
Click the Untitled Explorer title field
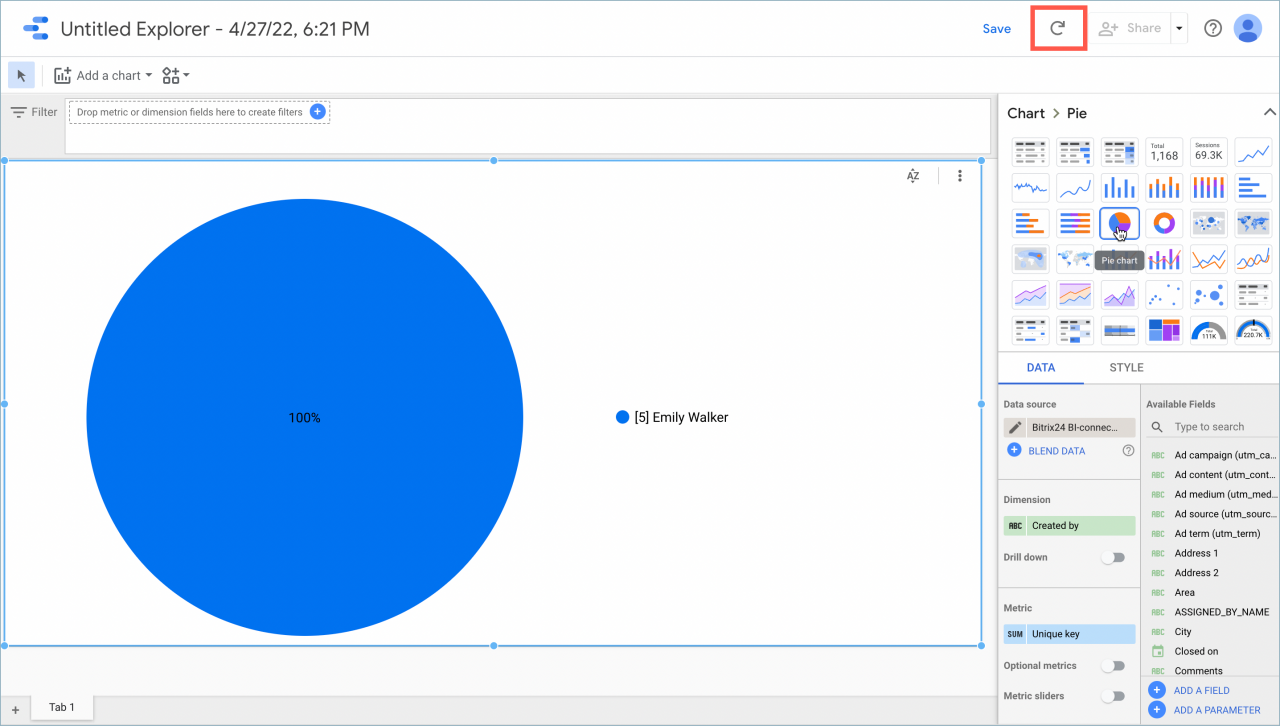(x=215, y=29)
